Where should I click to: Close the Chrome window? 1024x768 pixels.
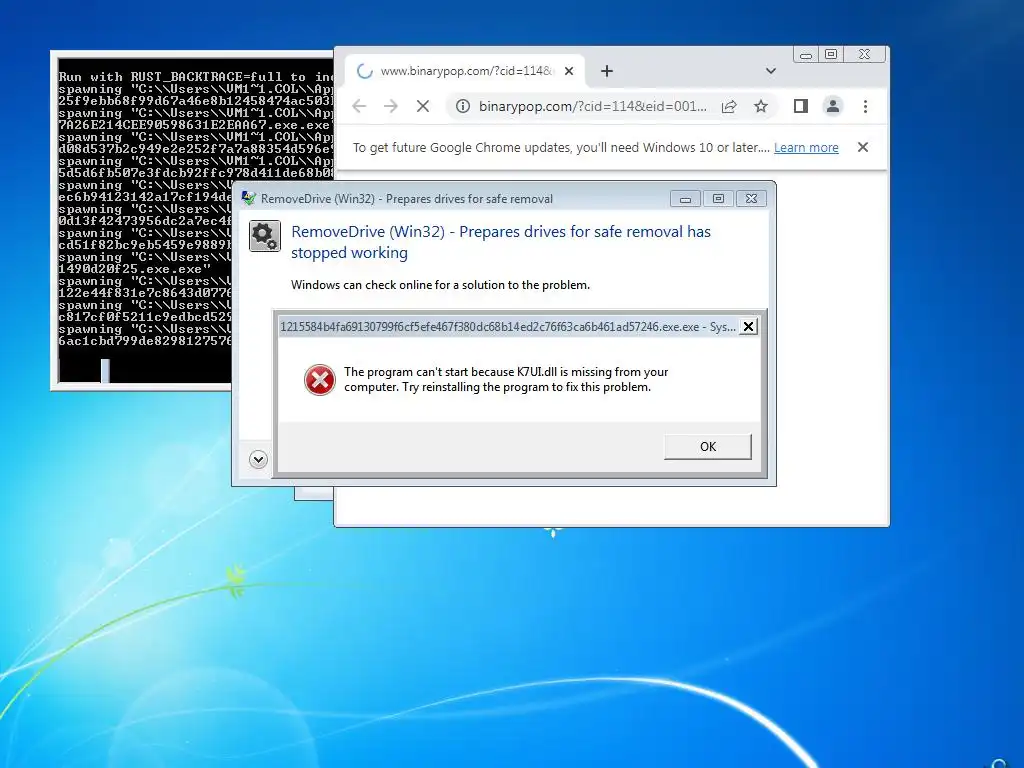pyautogui.click(x=865, y=55)
